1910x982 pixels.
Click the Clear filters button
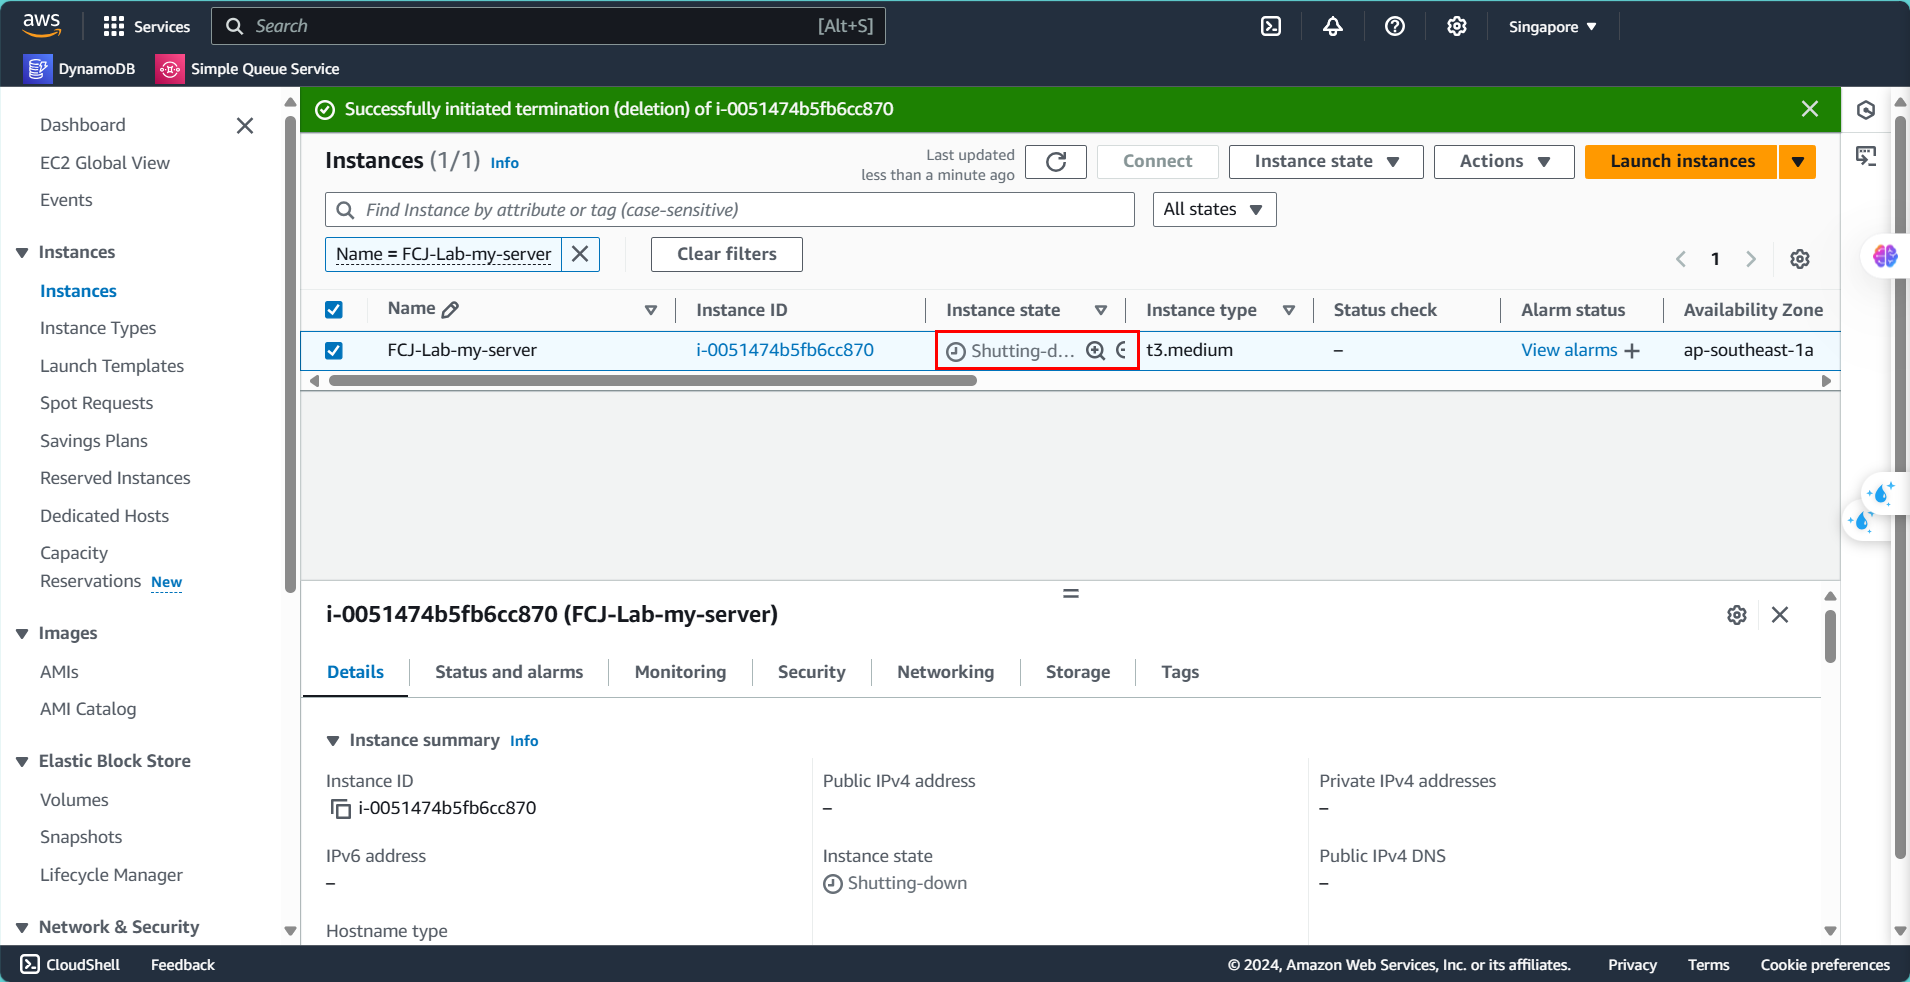pyautogui.click(x=726, y=254)
